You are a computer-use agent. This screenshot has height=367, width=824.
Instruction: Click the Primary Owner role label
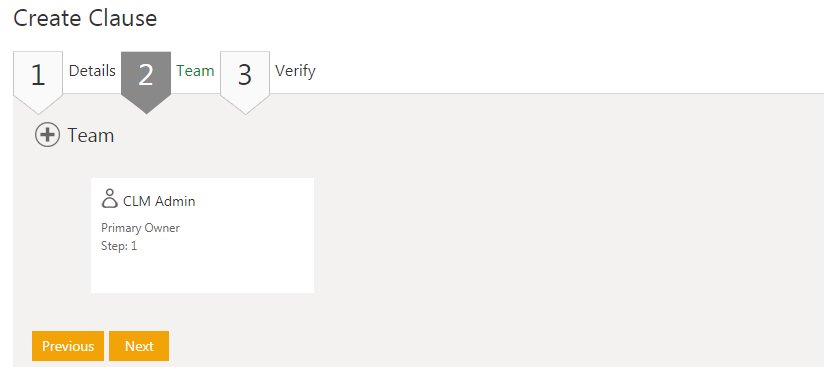tap(140, 228)
